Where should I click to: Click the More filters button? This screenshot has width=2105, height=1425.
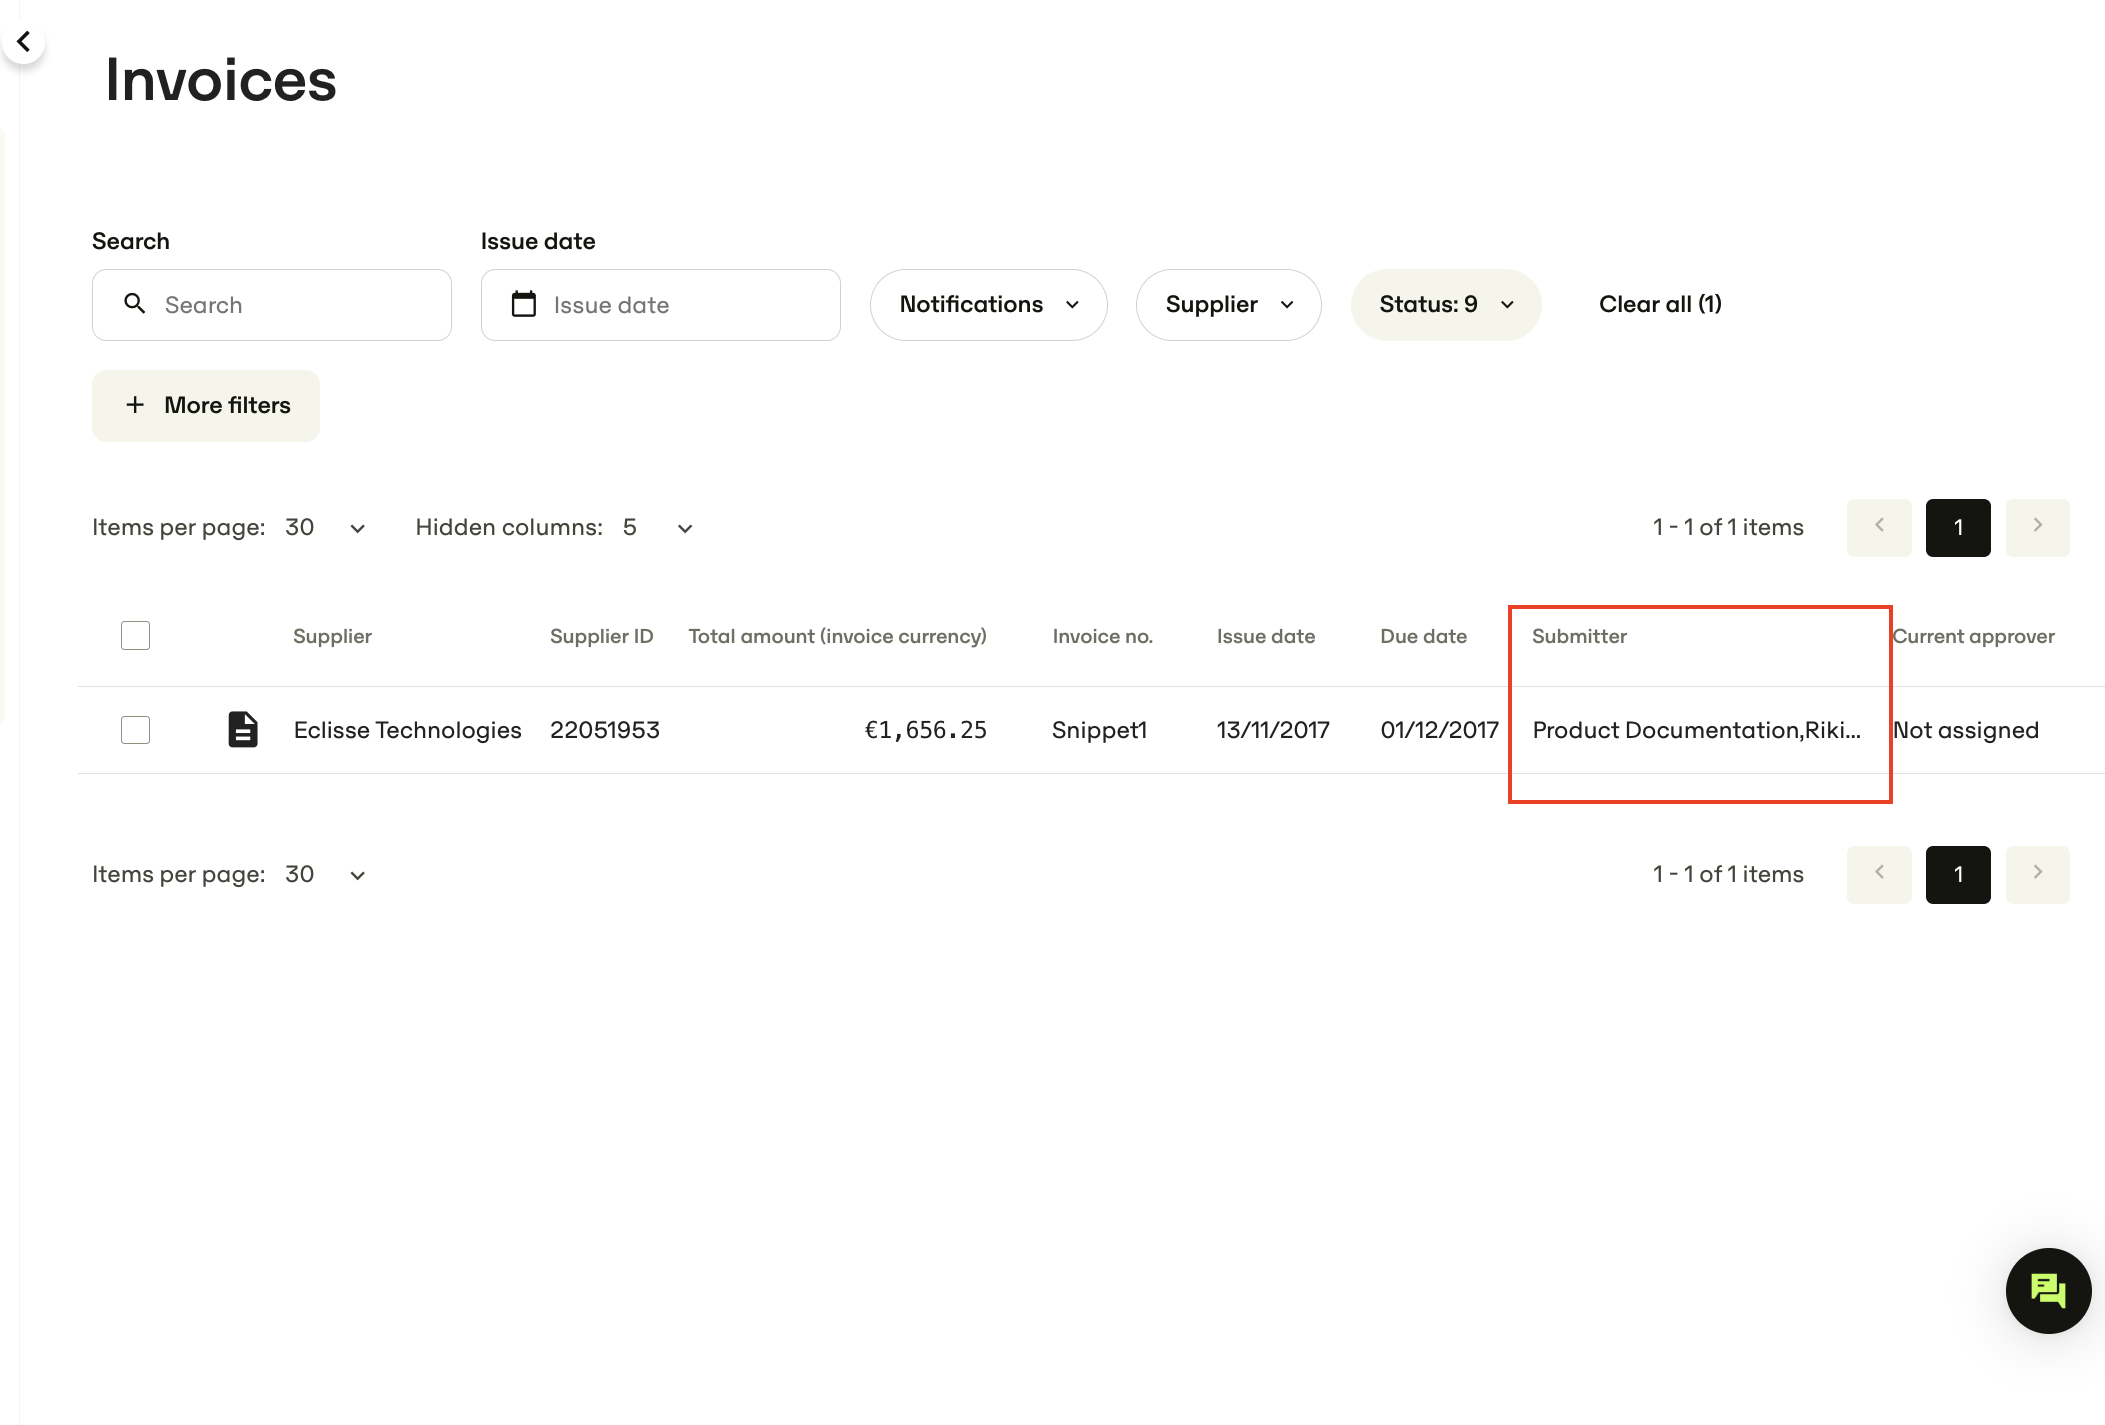206,405
